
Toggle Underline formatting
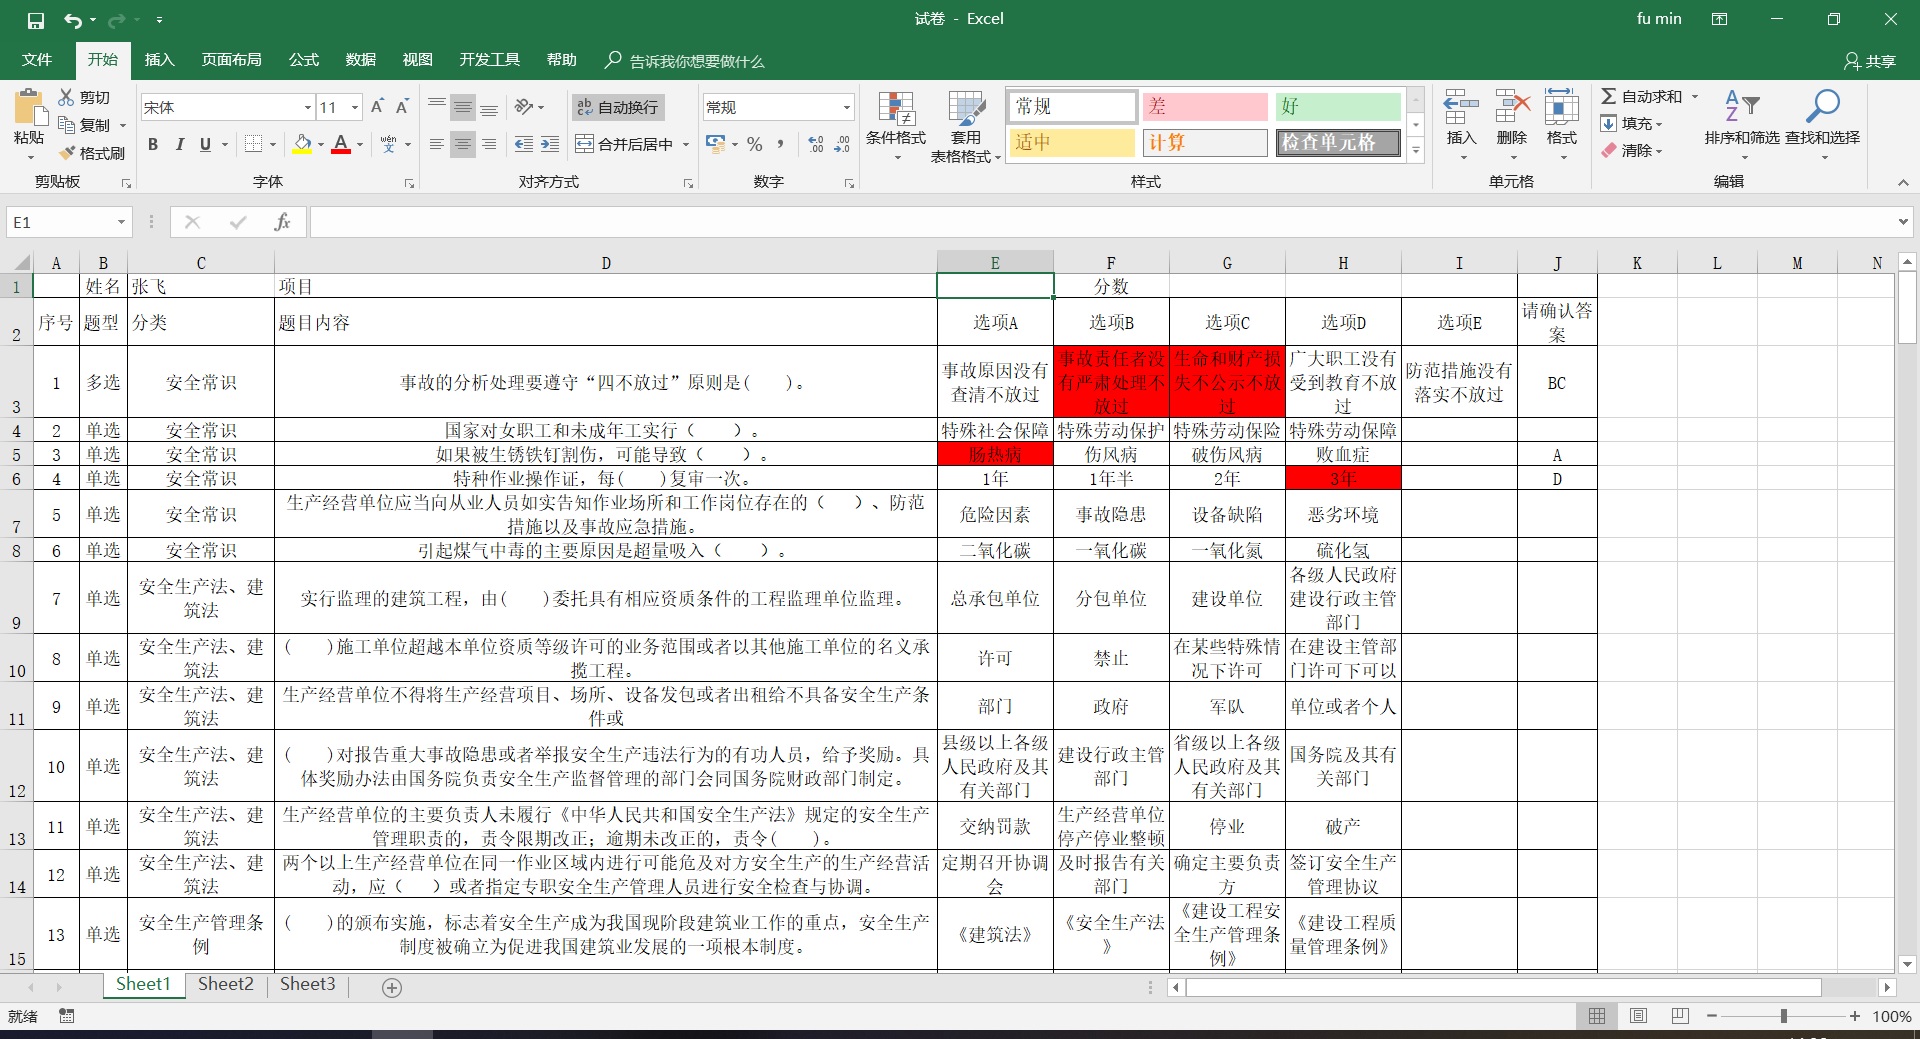[x=205, y=145]
